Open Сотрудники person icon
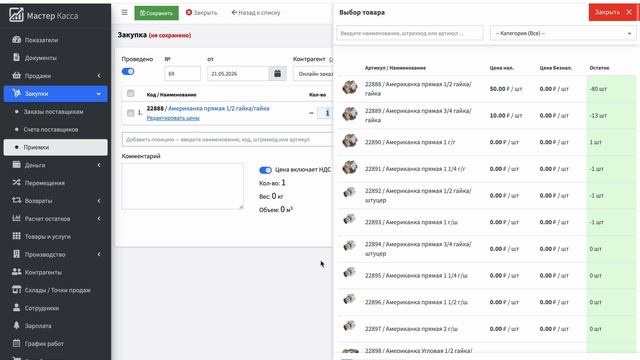This screenshot has width=640, height=360. (16, 307)
